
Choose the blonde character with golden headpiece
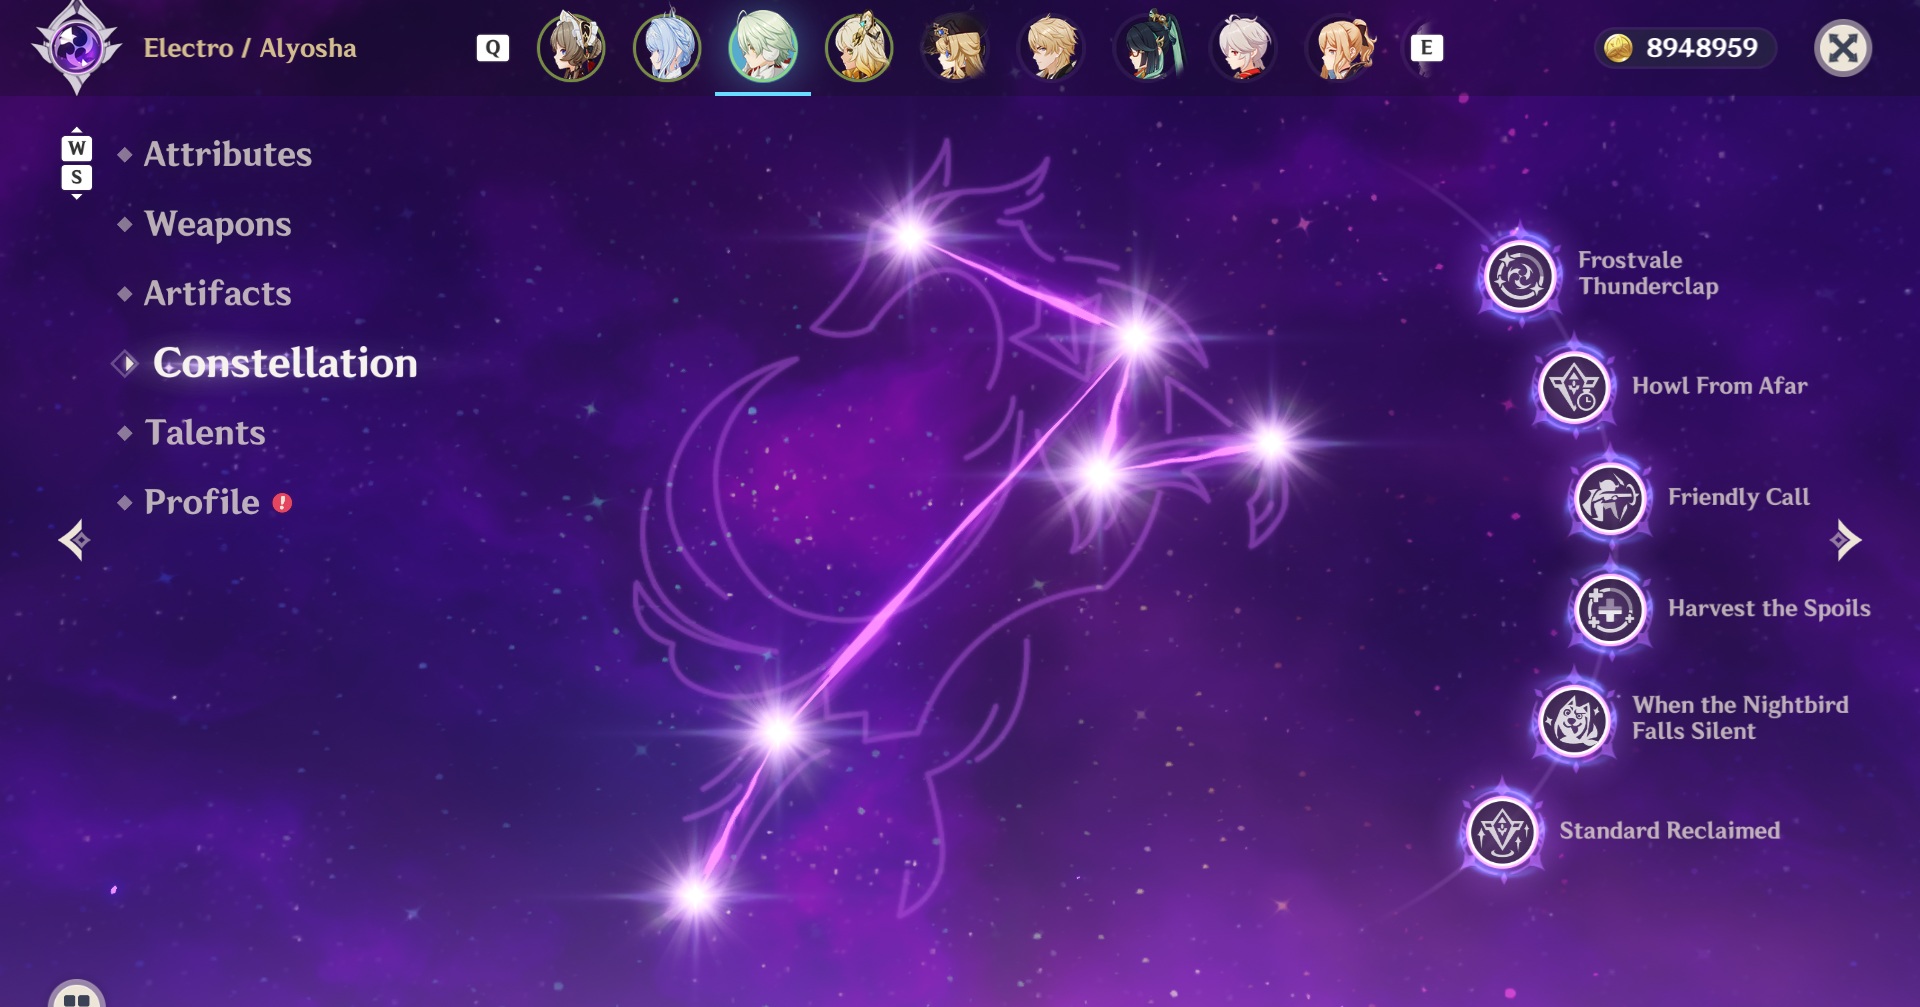point(859,47)
